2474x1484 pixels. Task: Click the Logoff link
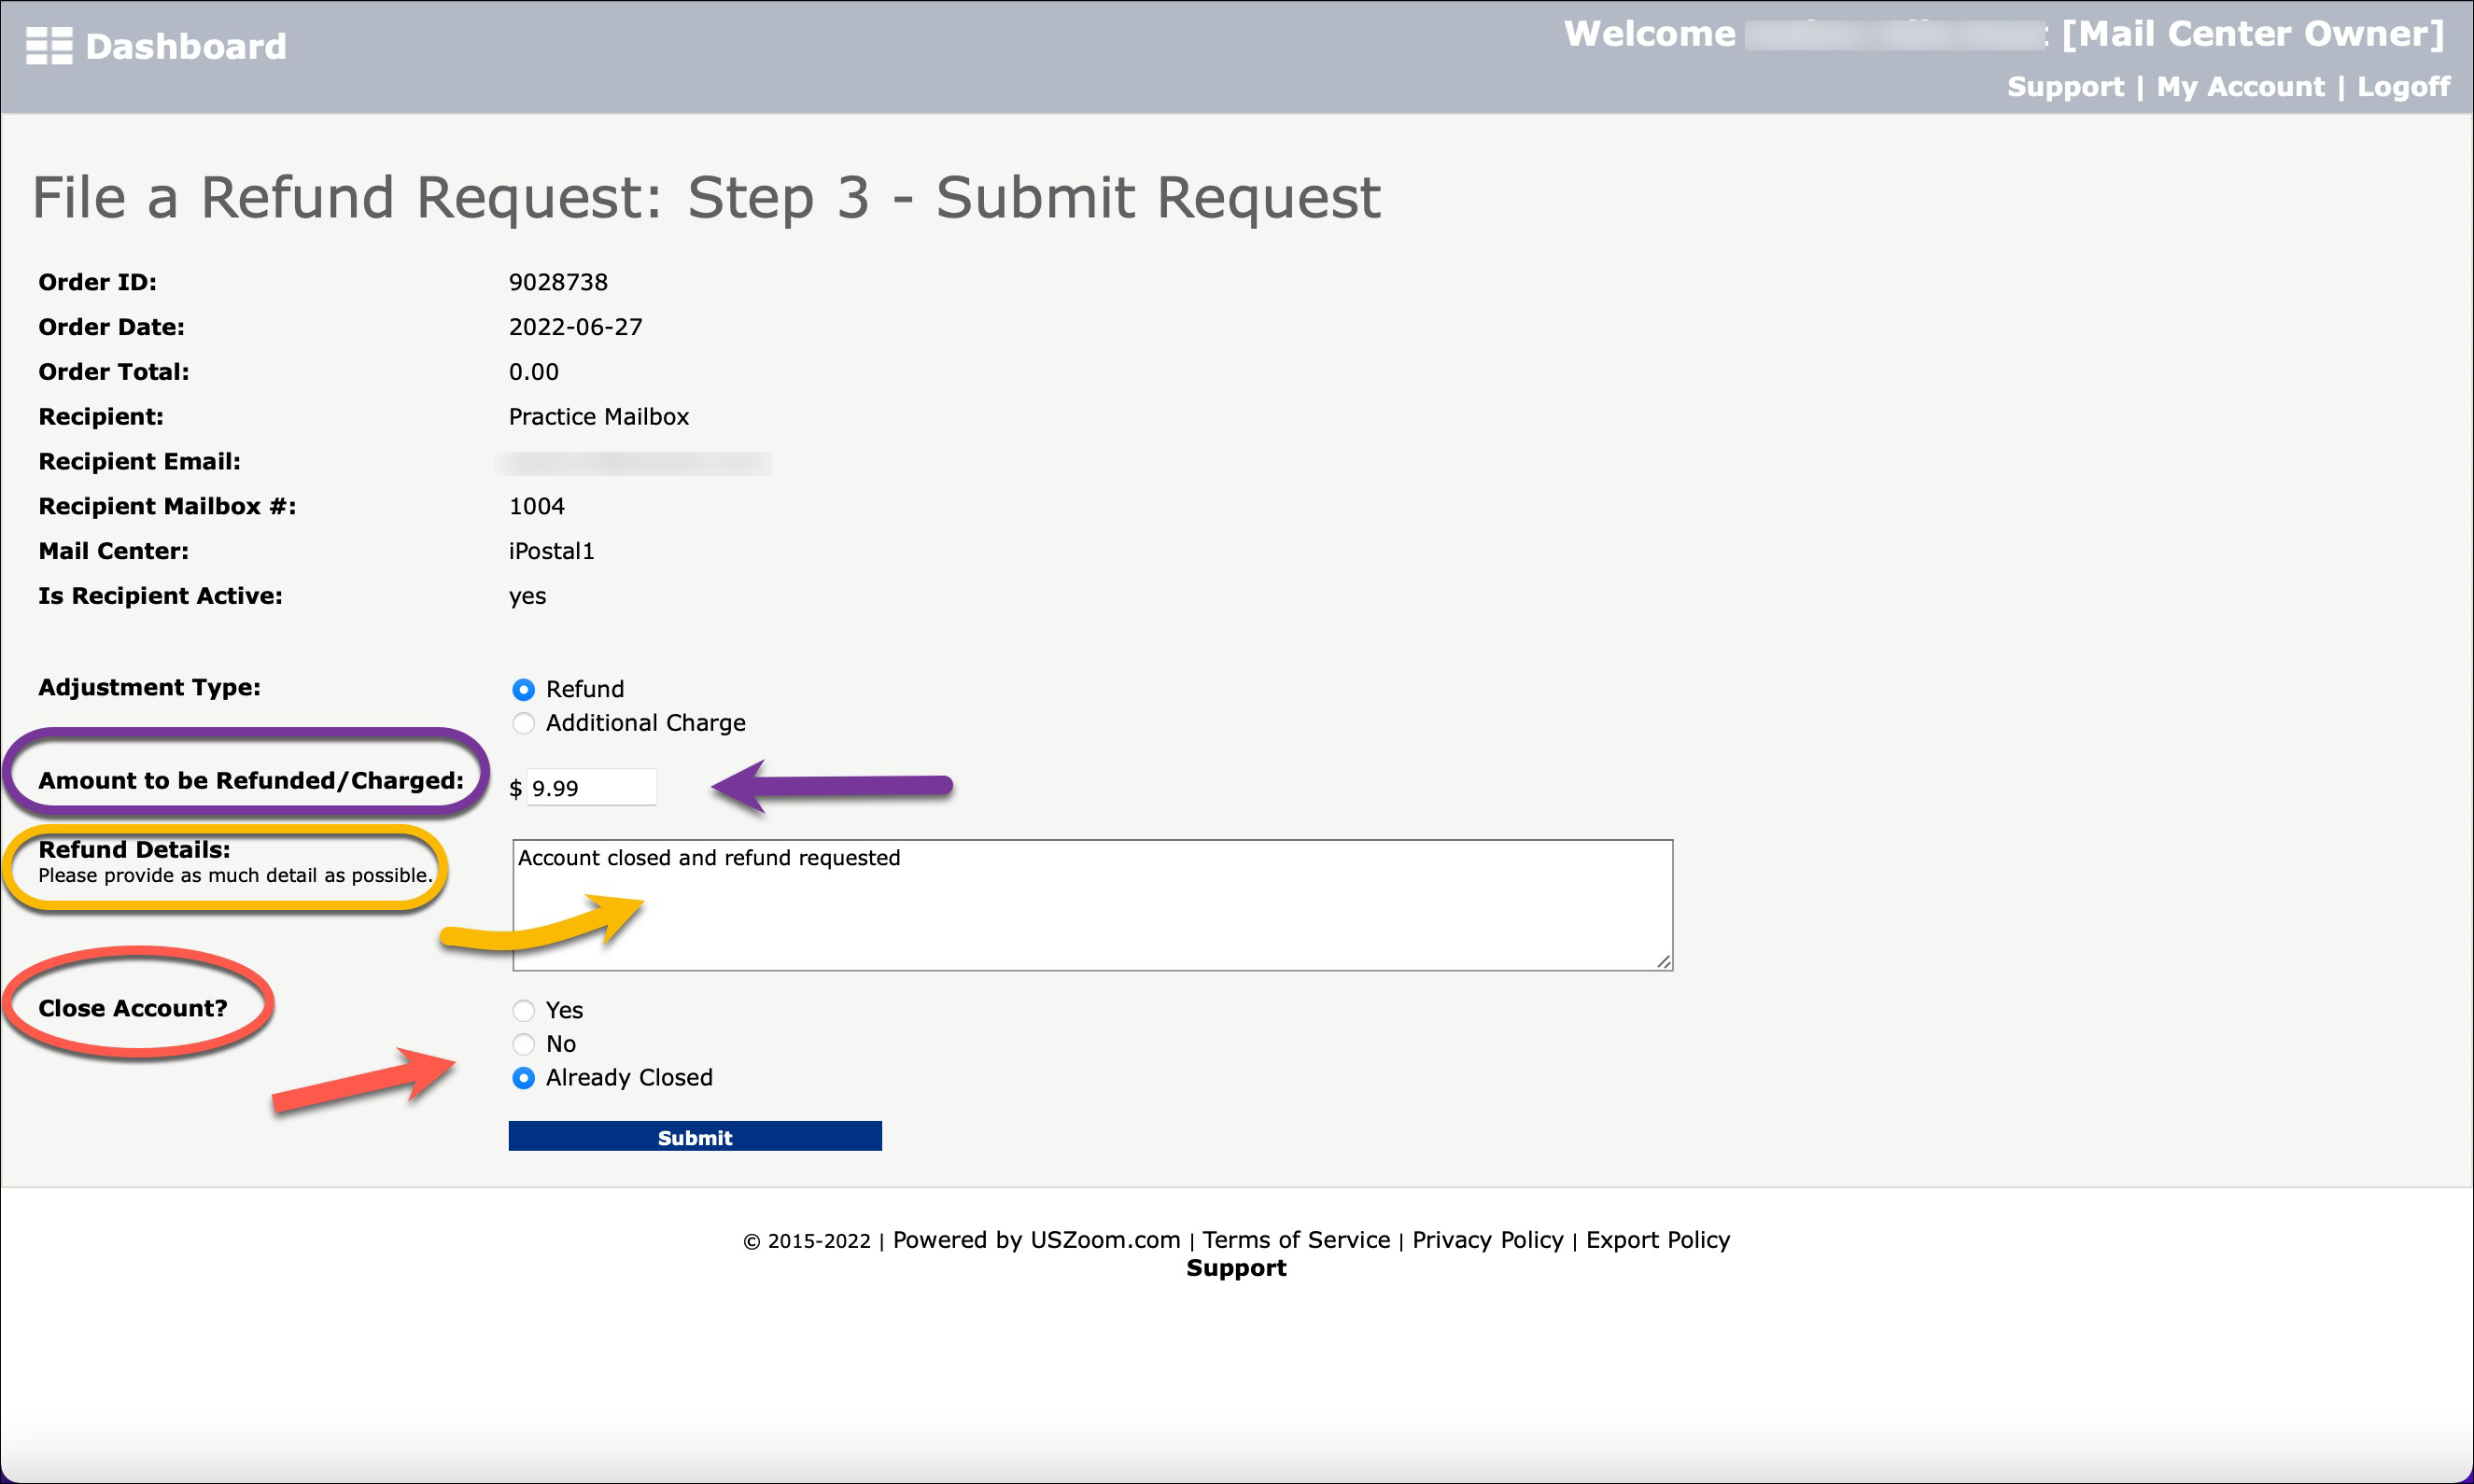[x=2403, y=87]
